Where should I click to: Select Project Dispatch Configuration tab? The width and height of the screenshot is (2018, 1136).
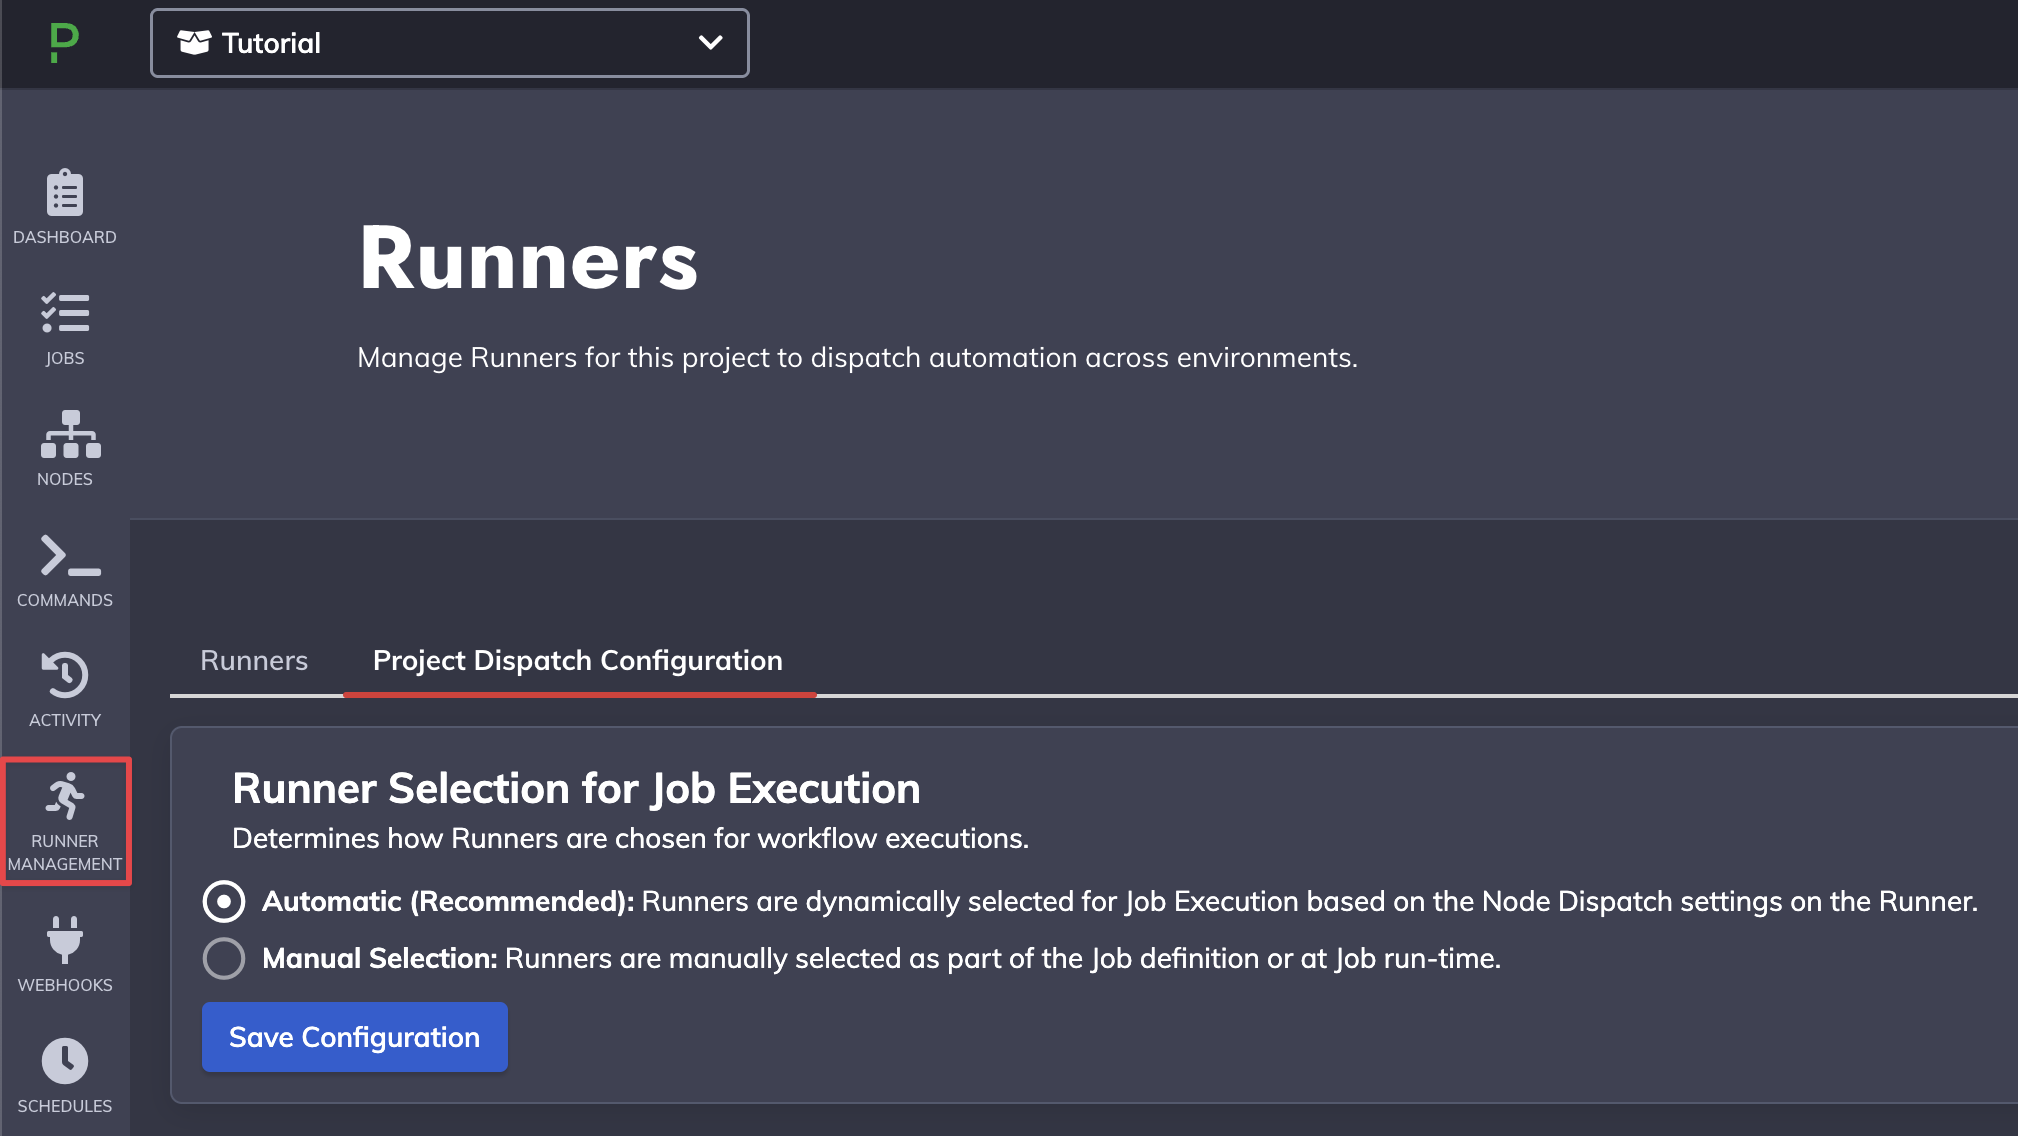pyautogui.click(x=578, y=660)
